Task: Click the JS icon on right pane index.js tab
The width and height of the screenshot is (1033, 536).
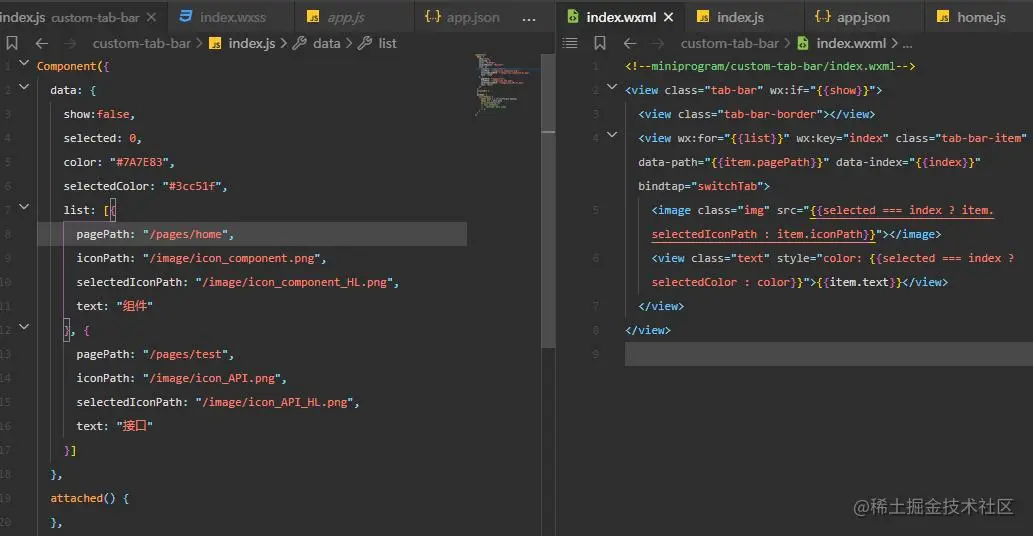Action: click(x=704, y=17)
